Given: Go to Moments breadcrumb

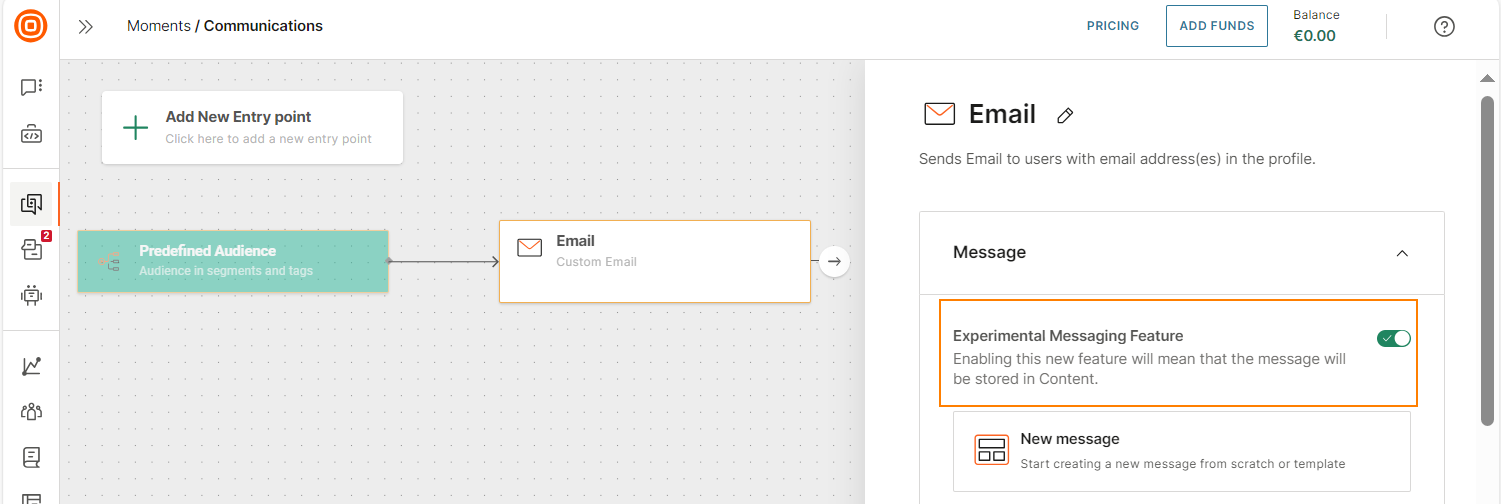Looking at the screenshot, I should [x=159, y=26].
